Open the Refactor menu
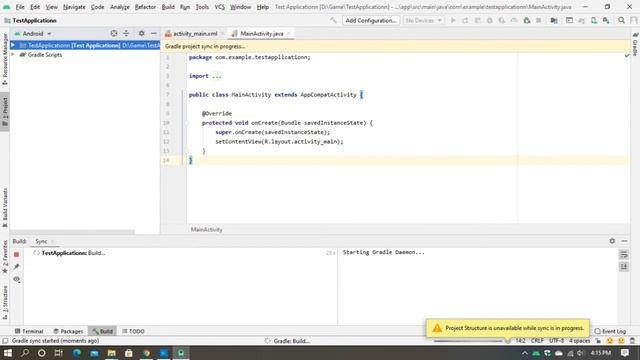 click(x=145, y=7)
